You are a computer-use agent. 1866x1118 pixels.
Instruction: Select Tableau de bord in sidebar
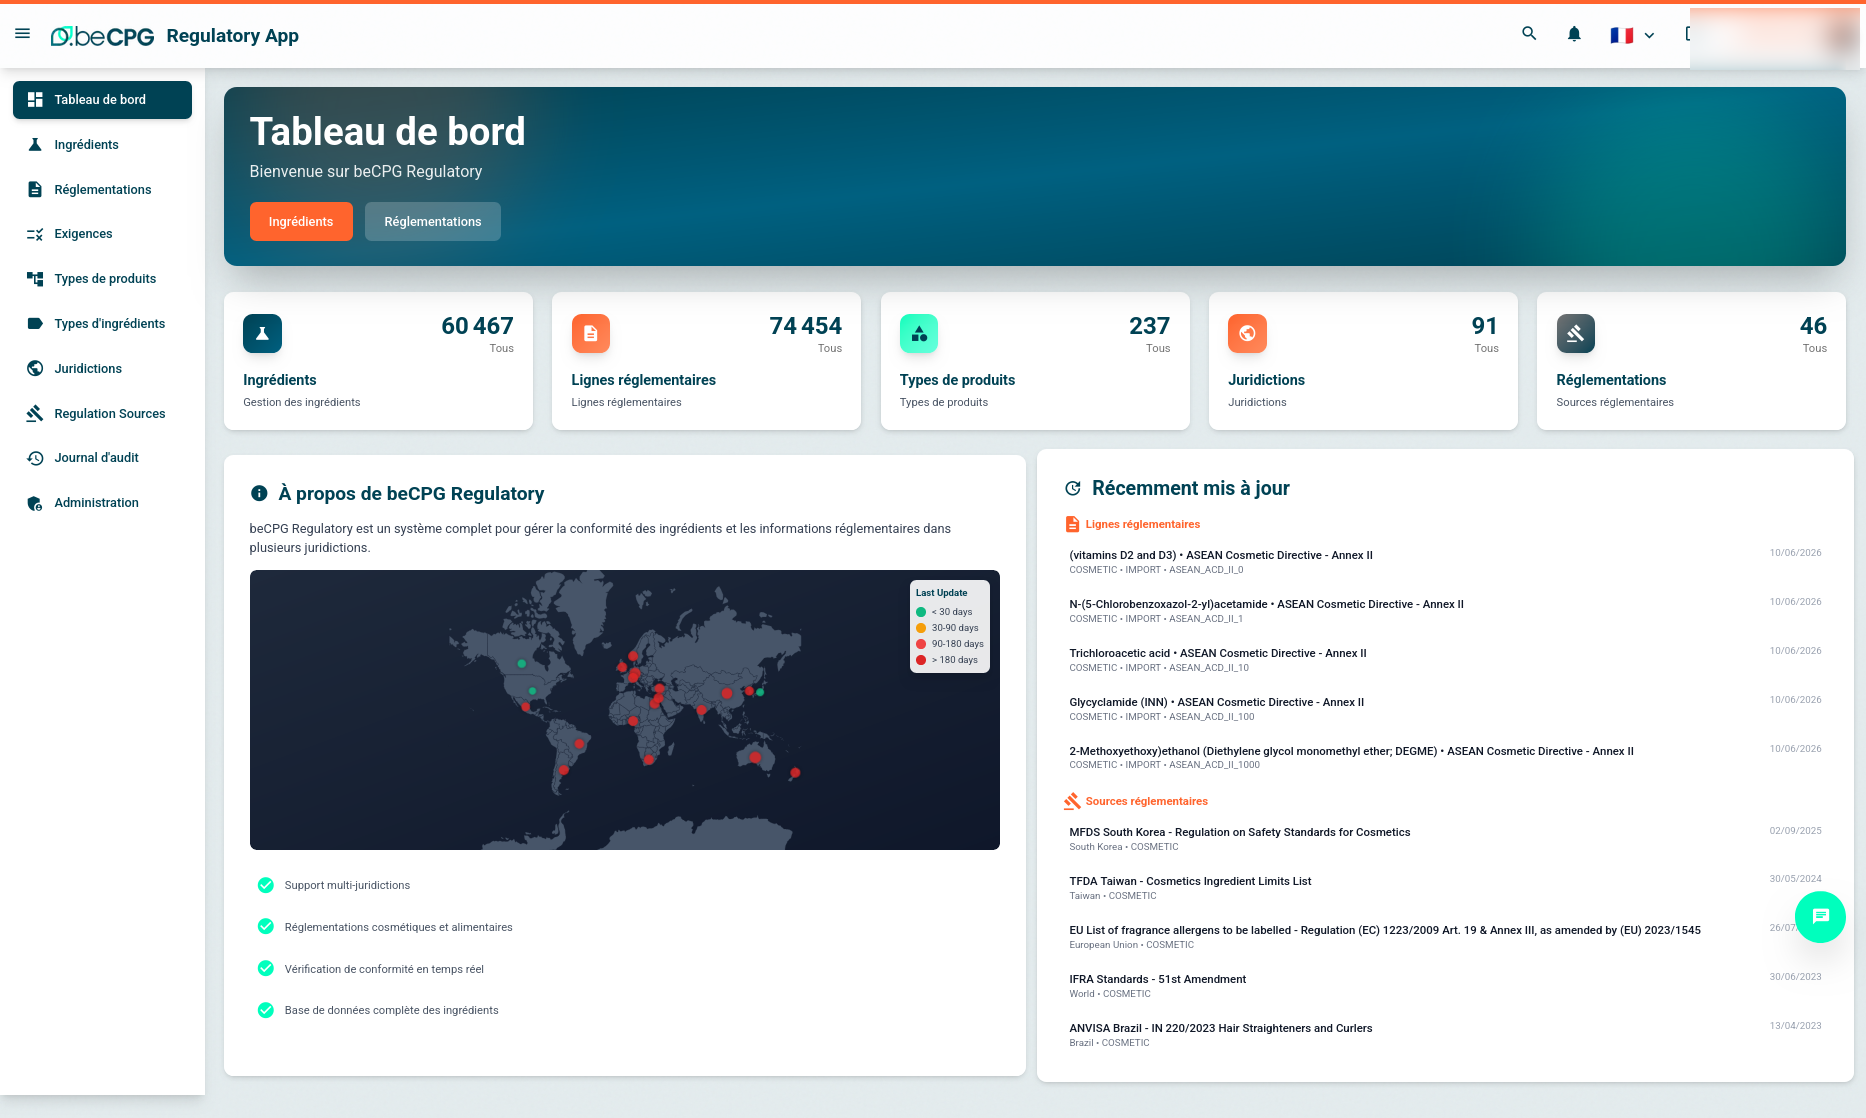coord(102,100)
